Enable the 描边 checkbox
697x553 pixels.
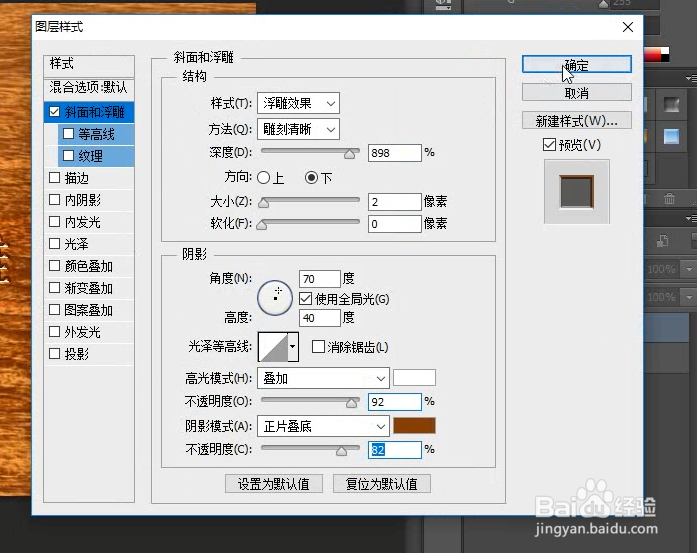pos(54,178)
